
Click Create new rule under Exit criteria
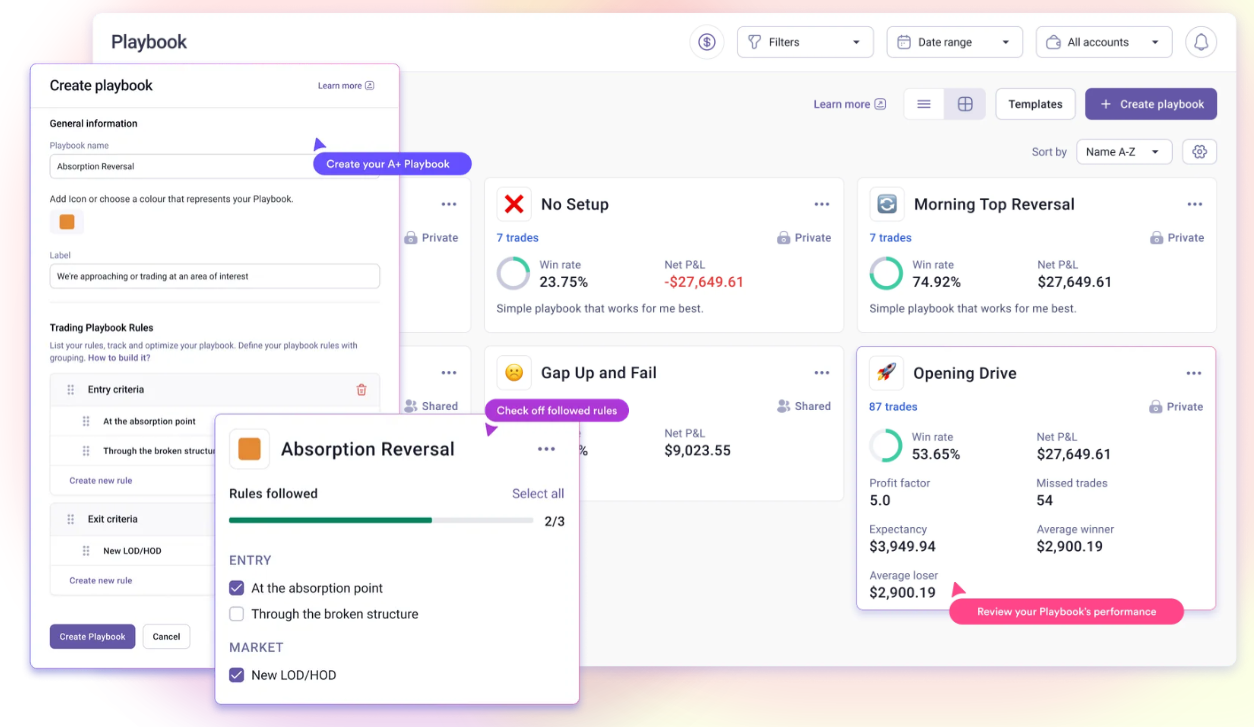tap(101, 580)
